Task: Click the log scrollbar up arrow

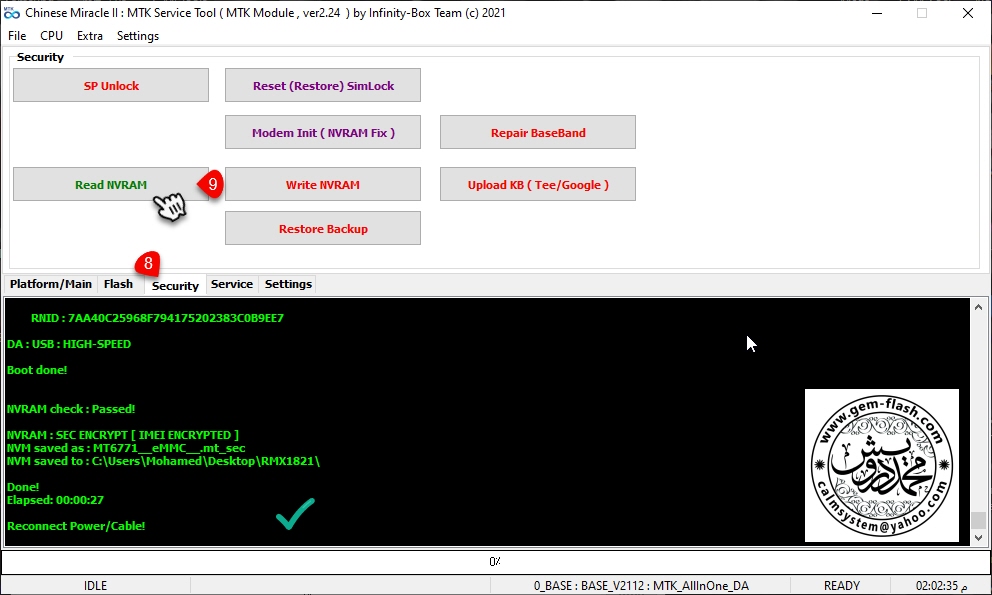Action: click(x=978, y=307)
